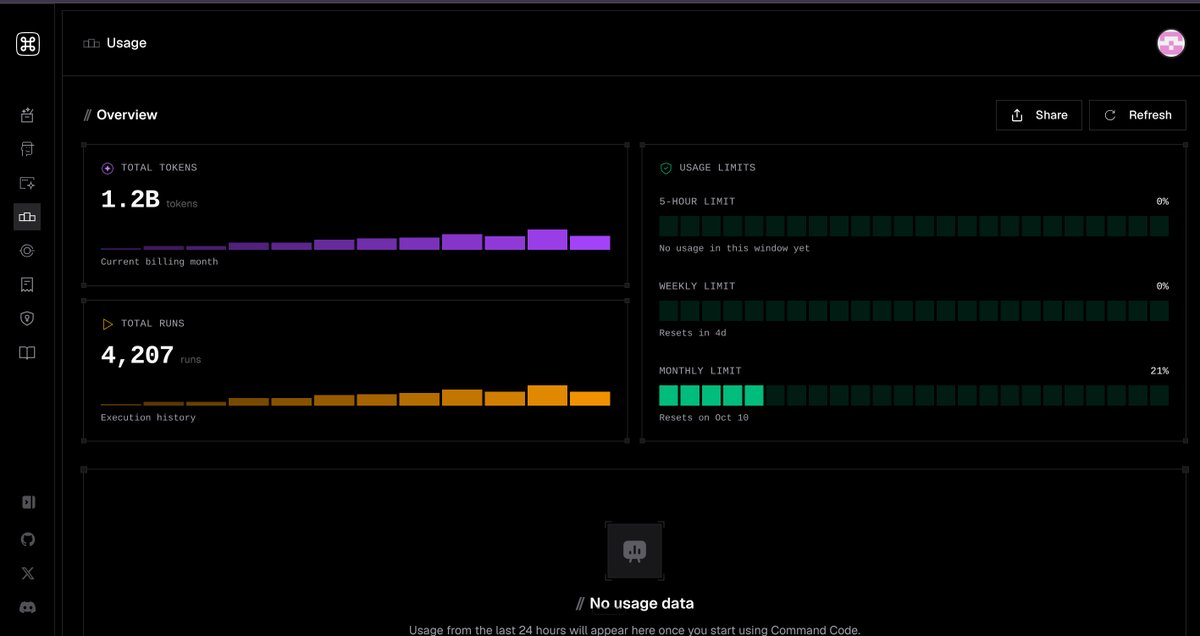
Task: Click the 'TOTAL RUNS' label
Action: [153, 324]
